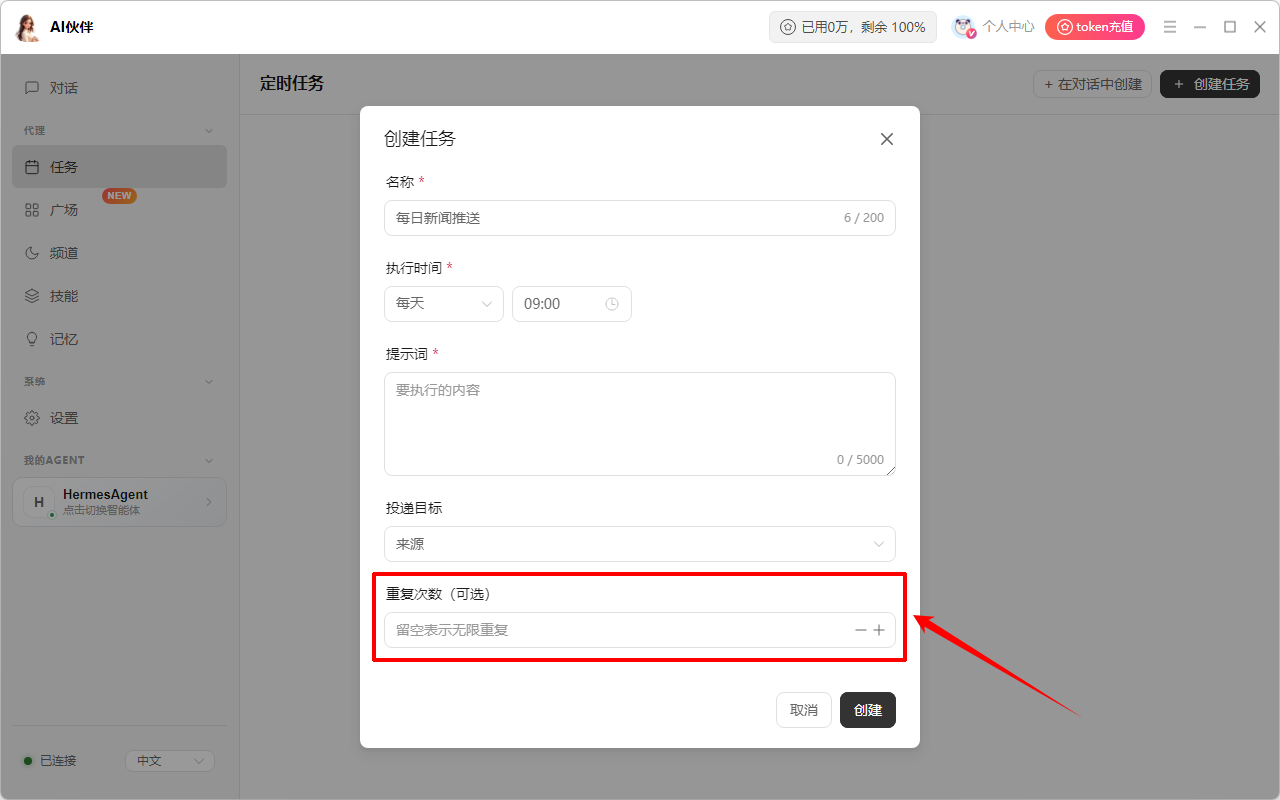Collapse the 我的AGENT section chevron
Screen dimensions: 1280x800
pos(209,461)
